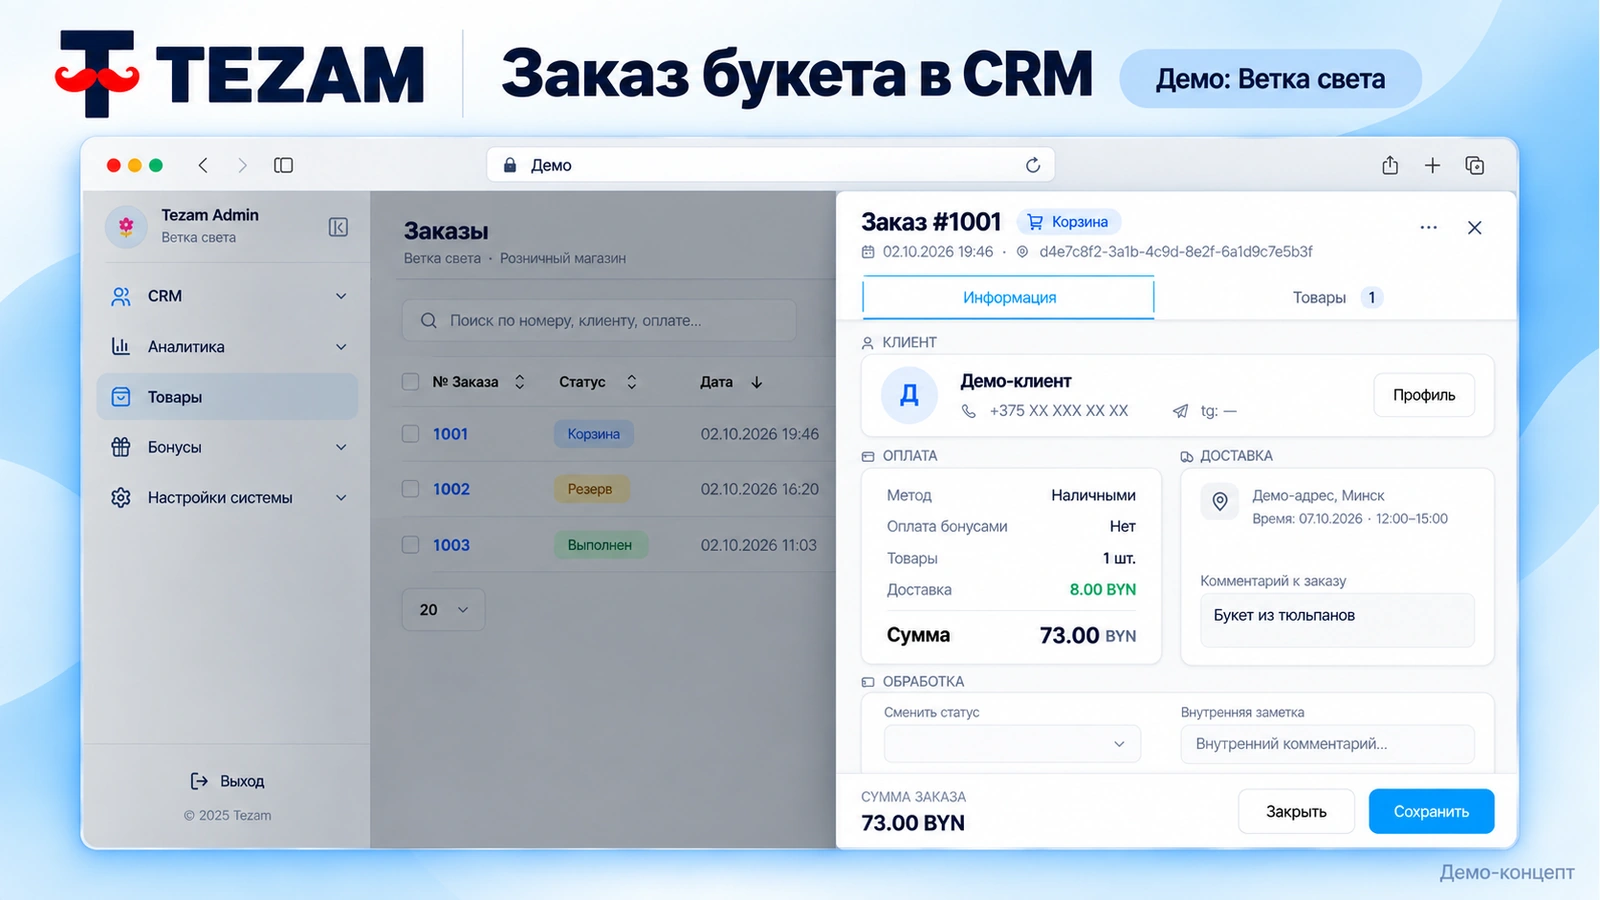1600x900 pixels.
Task: Click the CRM people icon
Action: pyautogui.click(x=121, y=296)
